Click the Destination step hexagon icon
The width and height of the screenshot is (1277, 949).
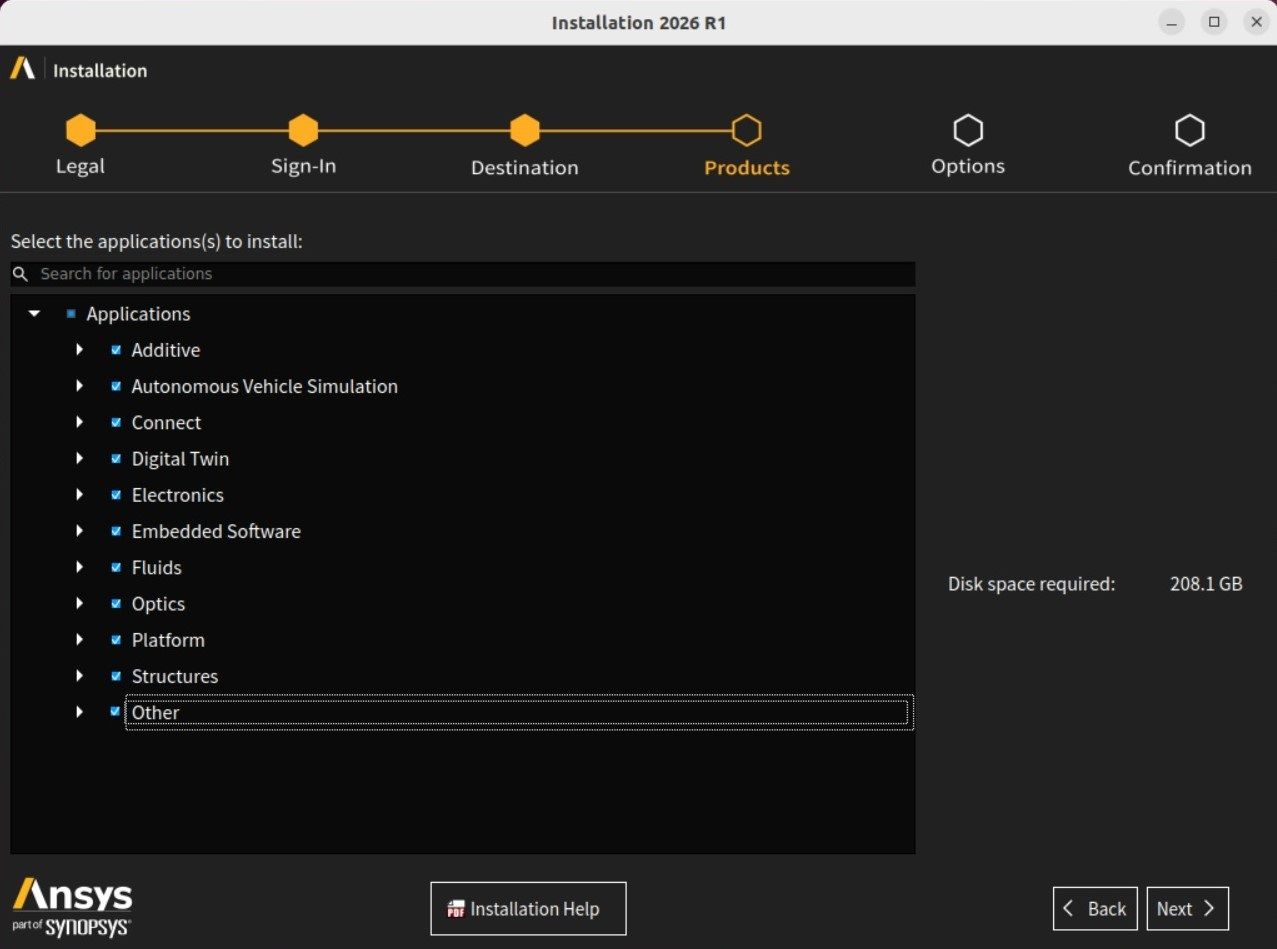click(x=525, y=130)
